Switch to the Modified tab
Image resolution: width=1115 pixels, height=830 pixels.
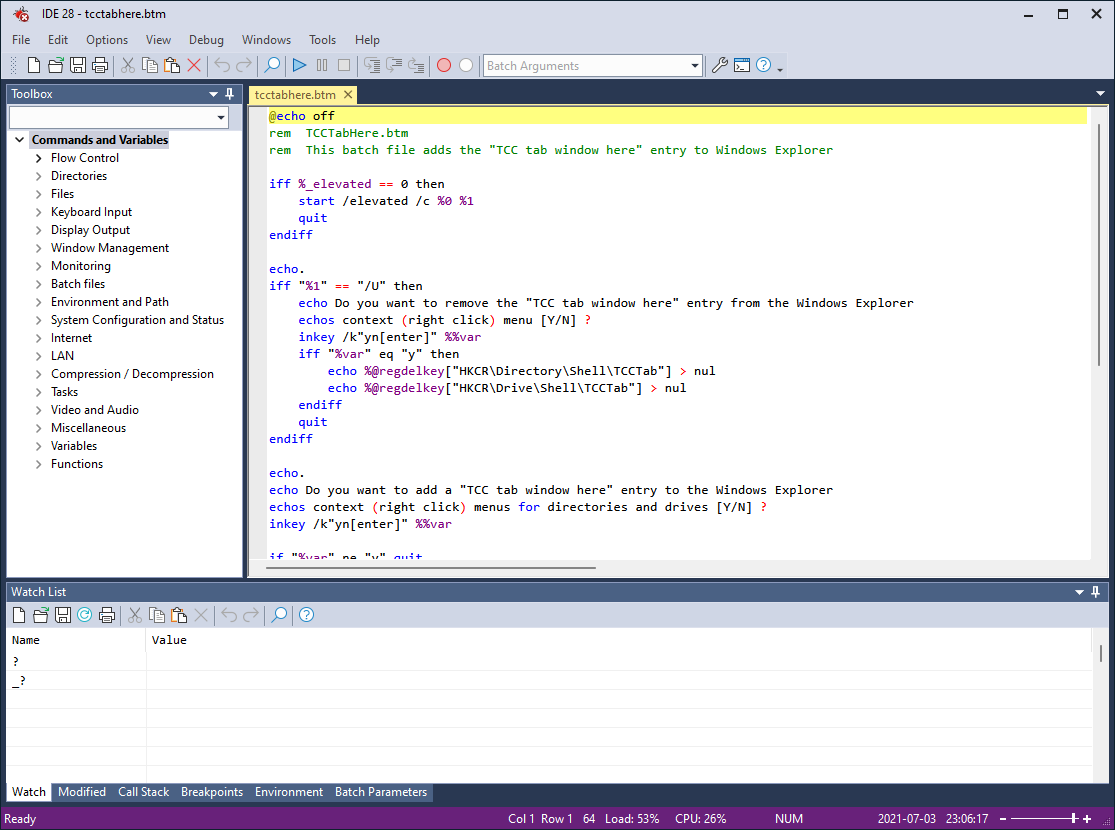[82, 792]
